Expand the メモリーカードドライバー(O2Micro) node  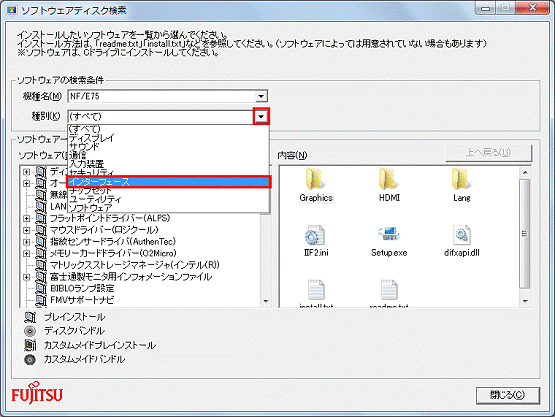tap(27, 253)
